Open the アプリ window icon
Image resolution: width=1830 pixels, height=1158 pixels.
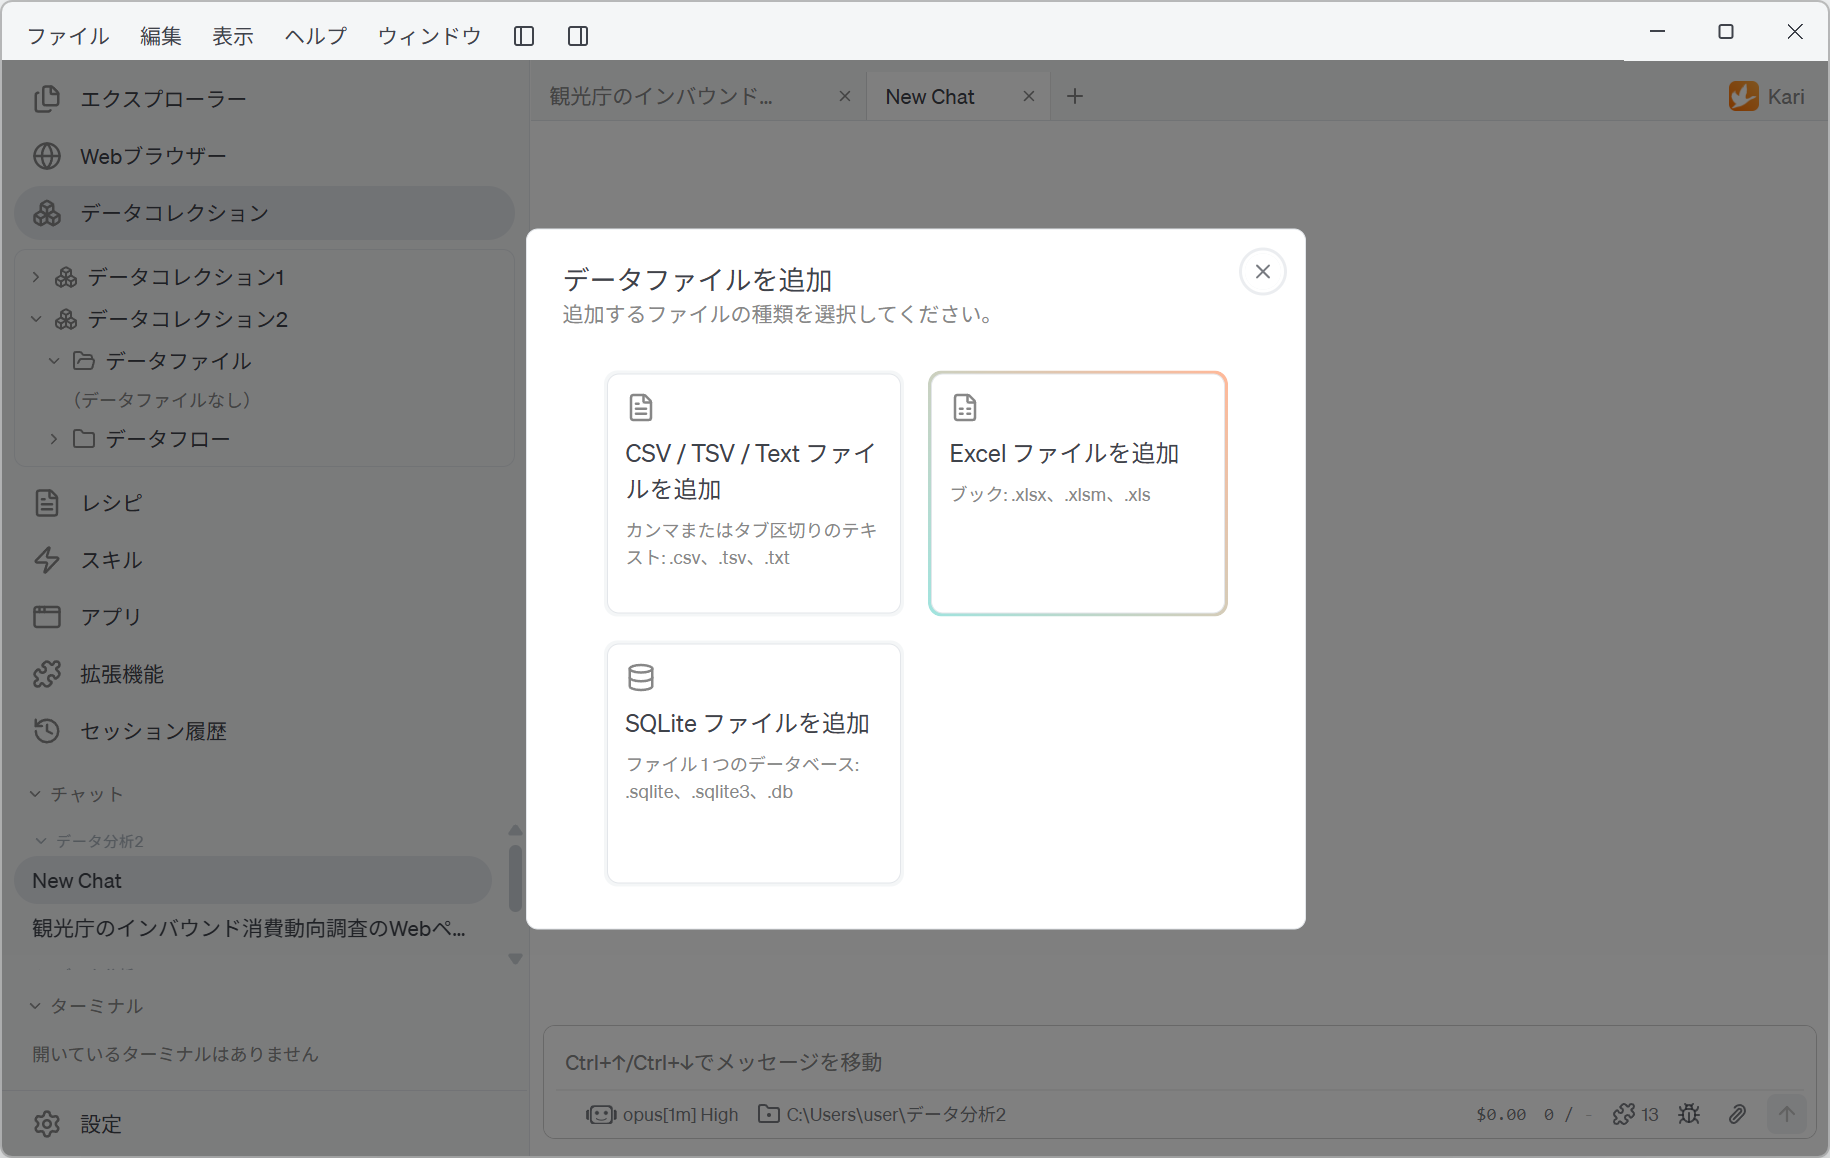point(47,617)
